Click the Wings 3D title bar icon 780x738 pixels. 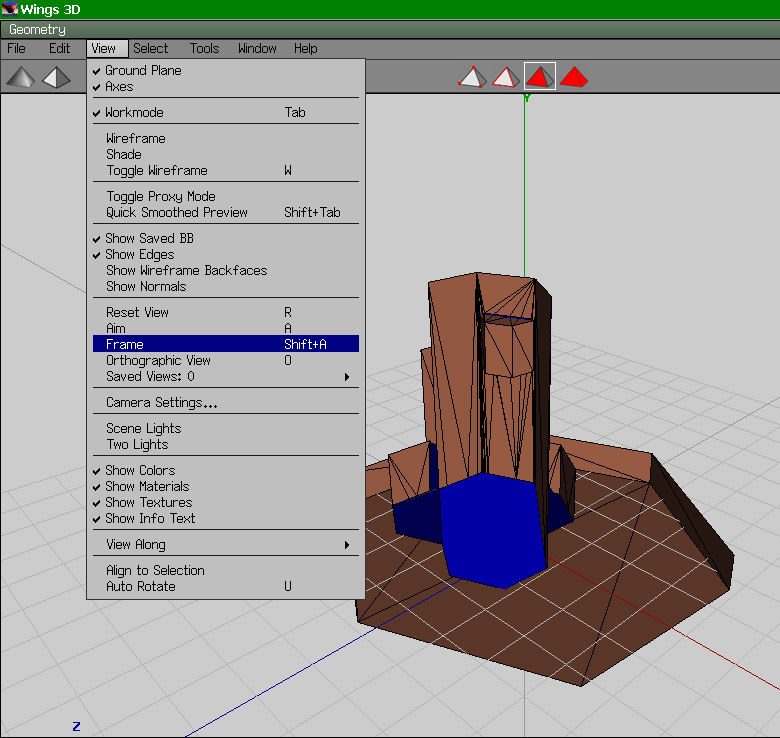tap(10, 10)
